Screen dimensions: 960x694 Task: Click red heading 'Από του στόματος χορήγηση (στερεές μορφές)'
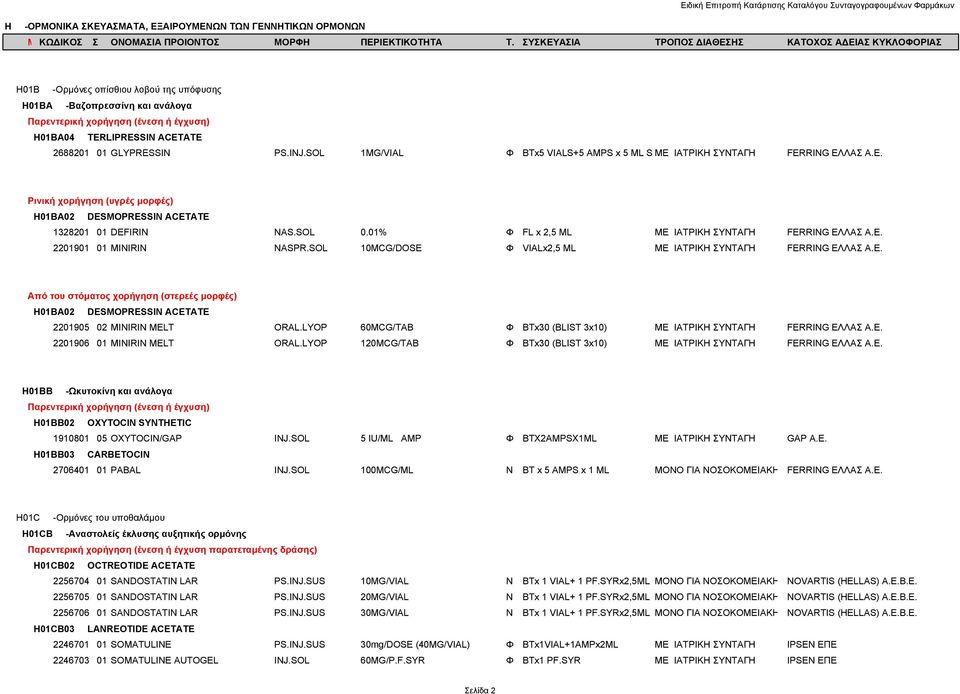[132, 296]
